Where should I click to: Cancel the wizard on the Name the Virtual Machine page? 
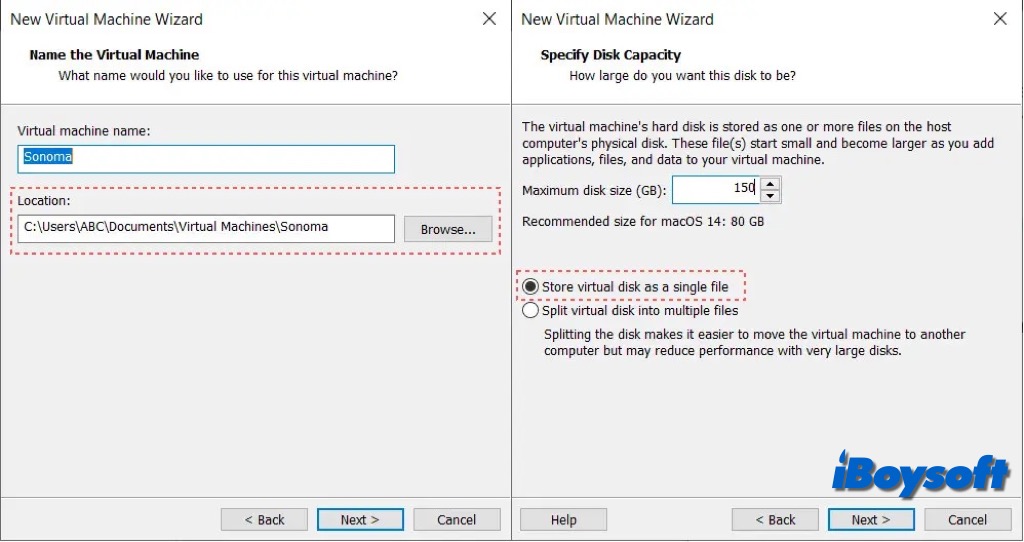(x=456, y=520)
